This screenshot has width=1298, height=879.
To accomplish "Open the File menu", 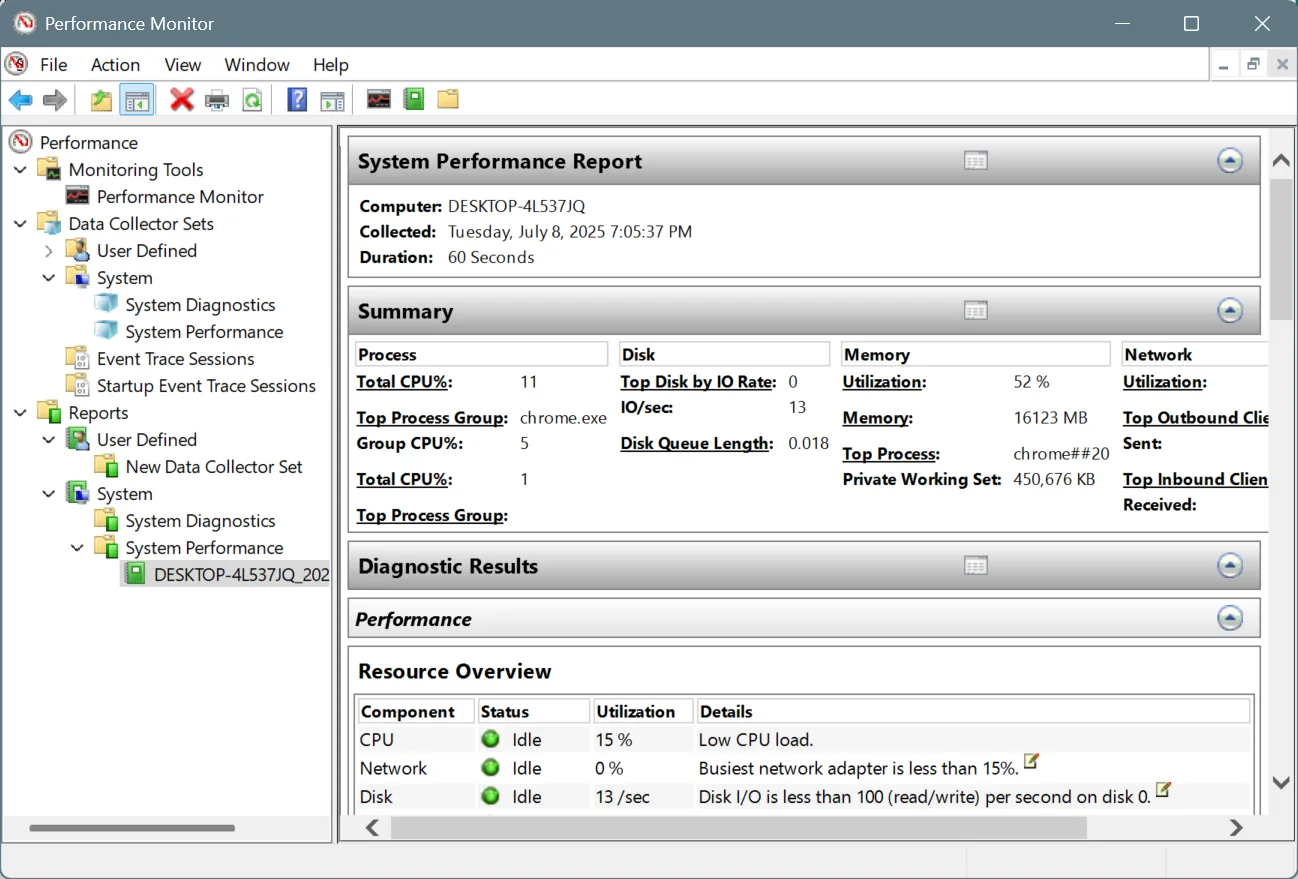I will tap(54, 65).
